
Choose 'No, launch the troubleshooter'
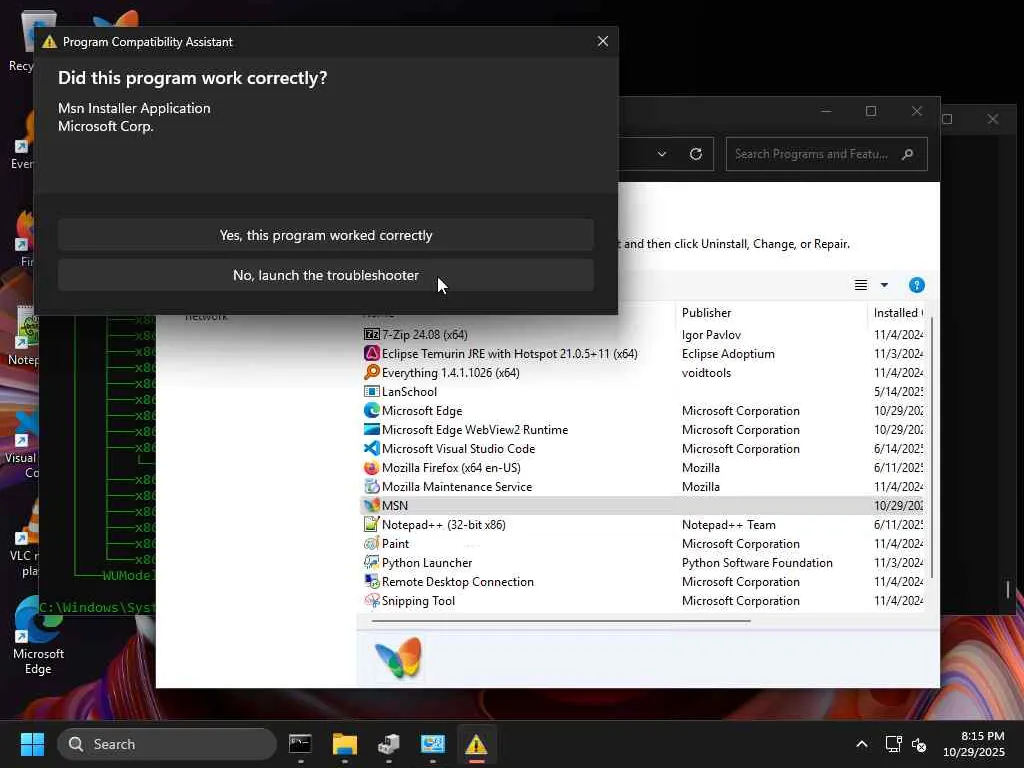[325, 276]
